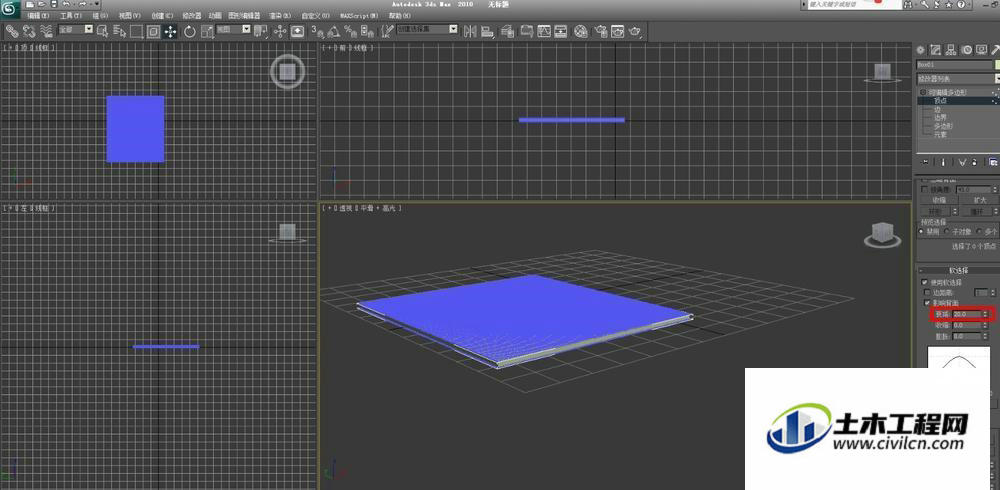This screenshot has width=1000, height=490.
Task: Choose Rectangular Selection Region tool
Action: [136, 31]
